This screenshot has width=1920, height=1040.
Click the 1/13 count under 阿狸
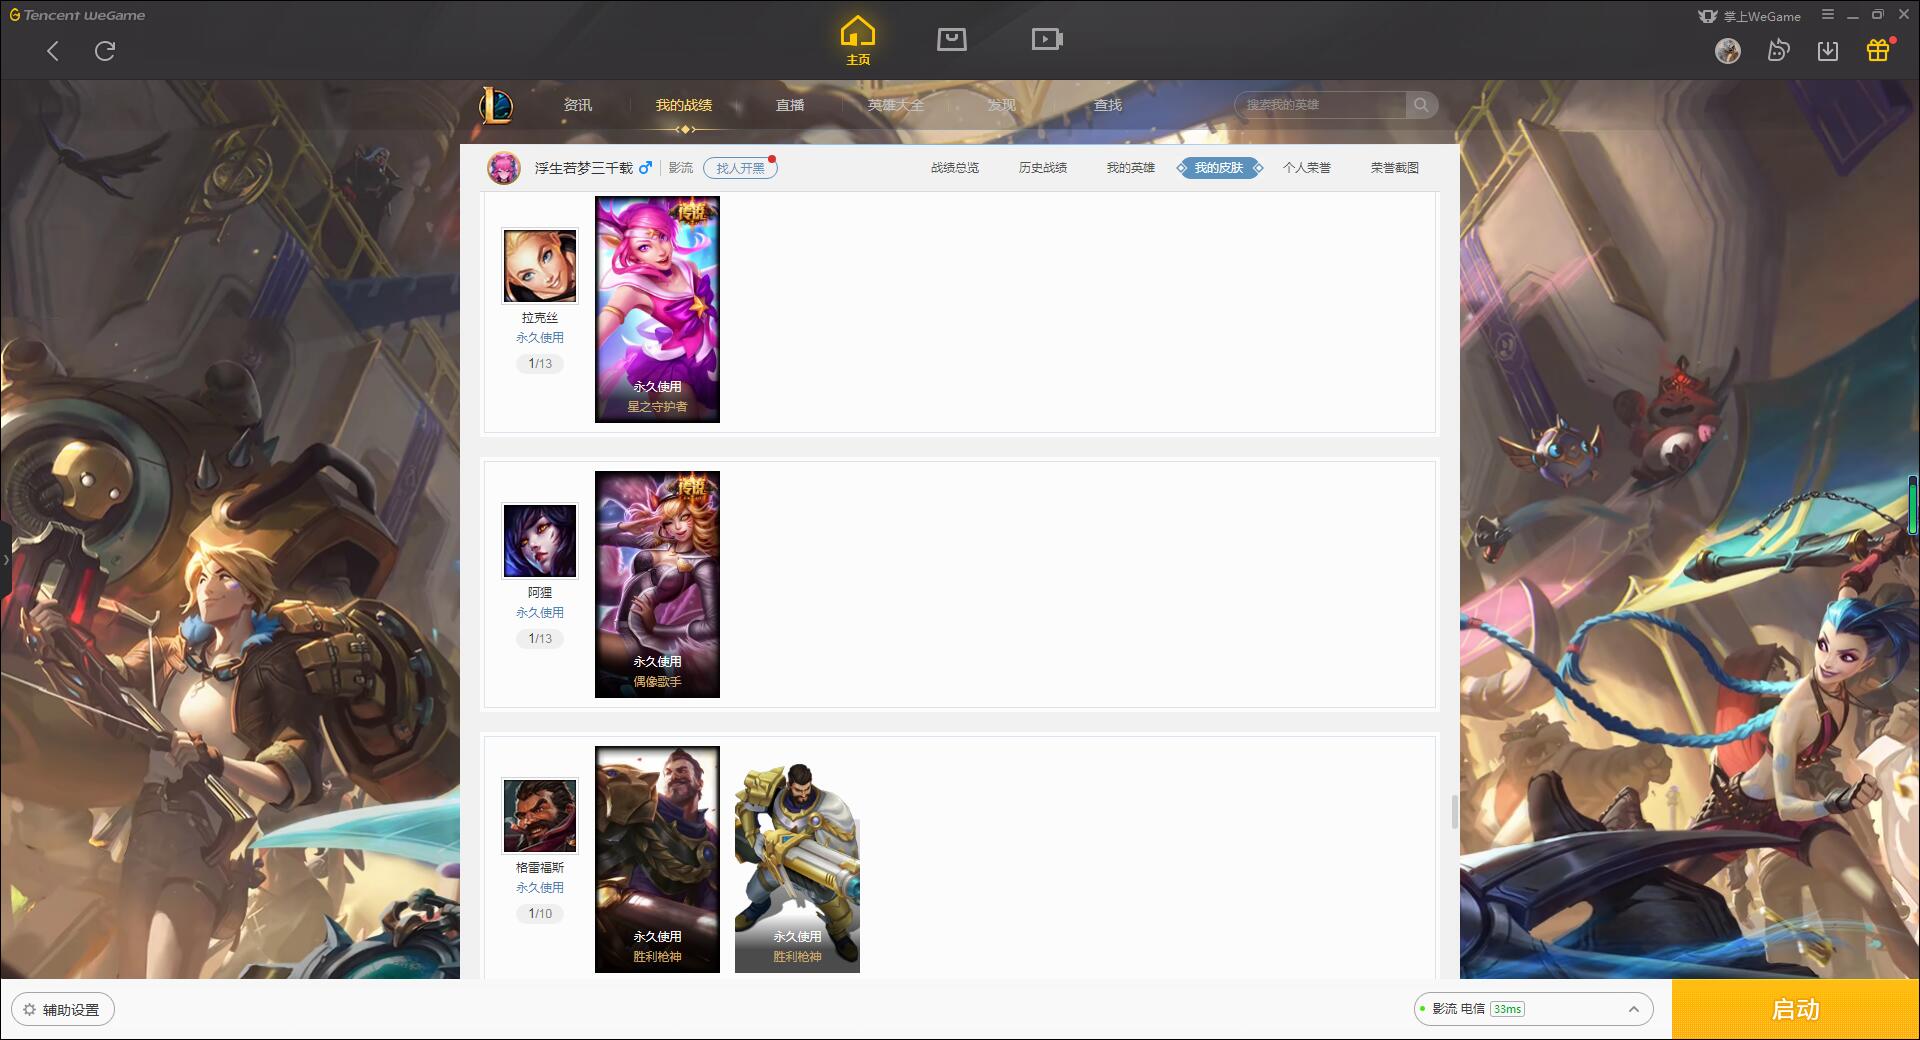click(540, 639)
